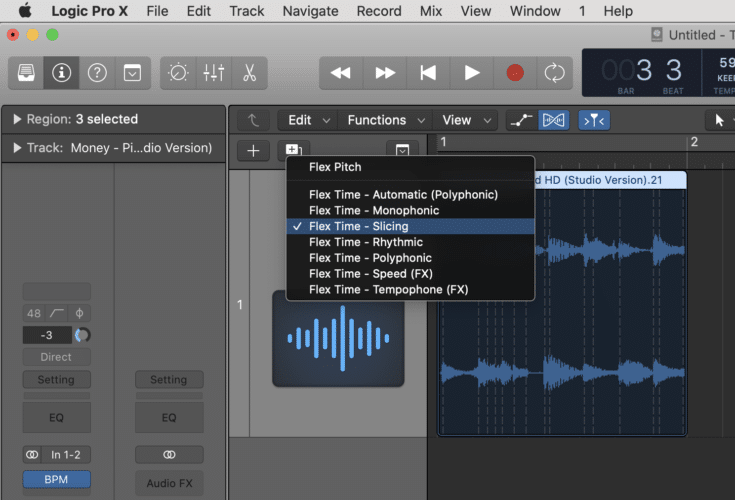735x500 pixels.
Task: Click bar 2 in the ruler
Action: pyautogui.click(x=694, y=142)
